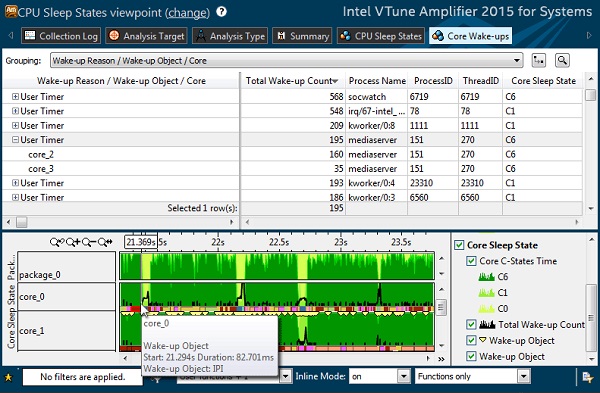600x393 pixels.
Task: Click the left grid pane horizontal scrollbar thumb
Action: click(22, 222)
